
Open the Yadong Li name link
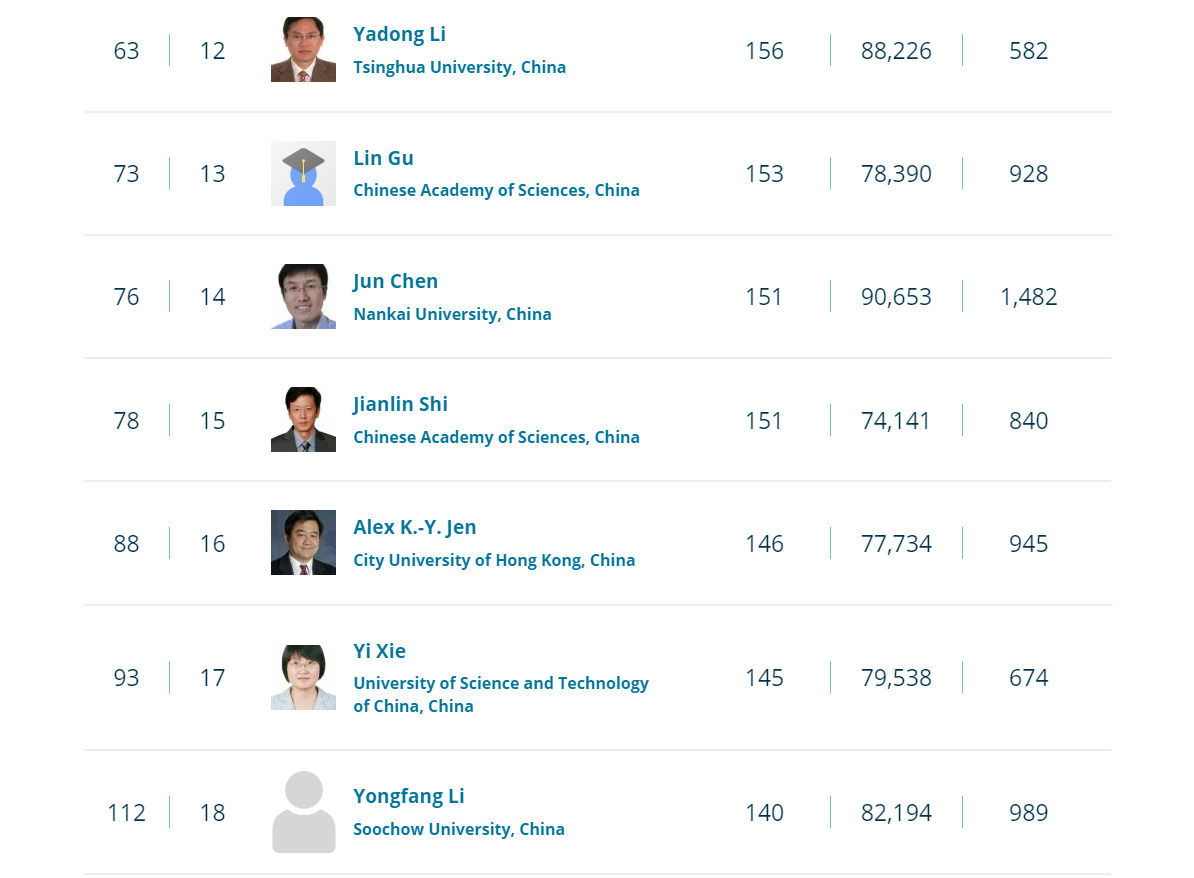[399, 34]
